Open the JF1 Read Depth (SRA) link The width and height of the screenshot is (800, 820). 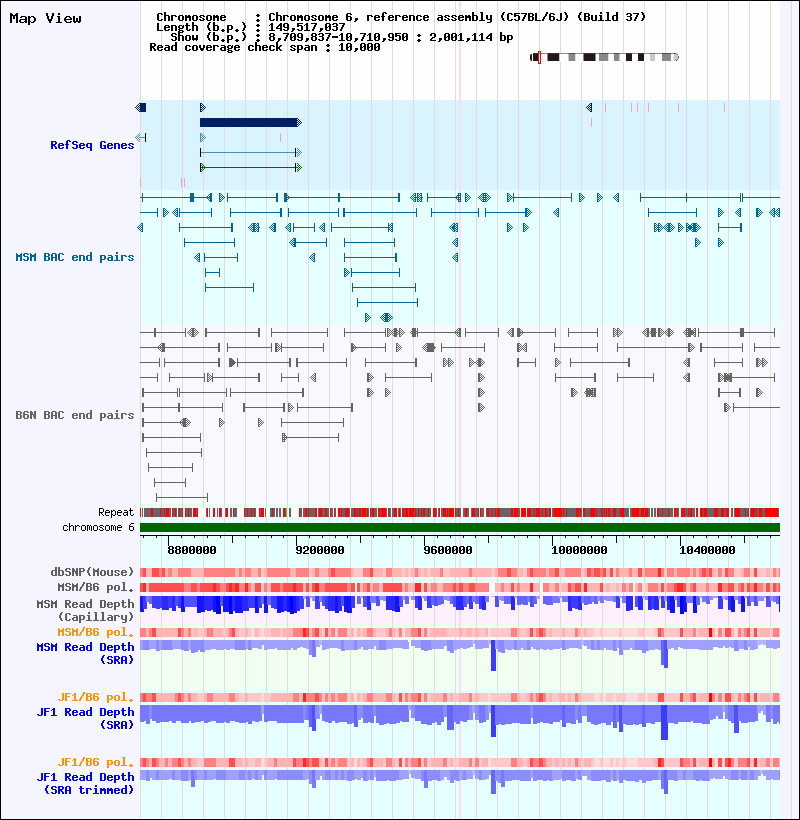(85, 718)
